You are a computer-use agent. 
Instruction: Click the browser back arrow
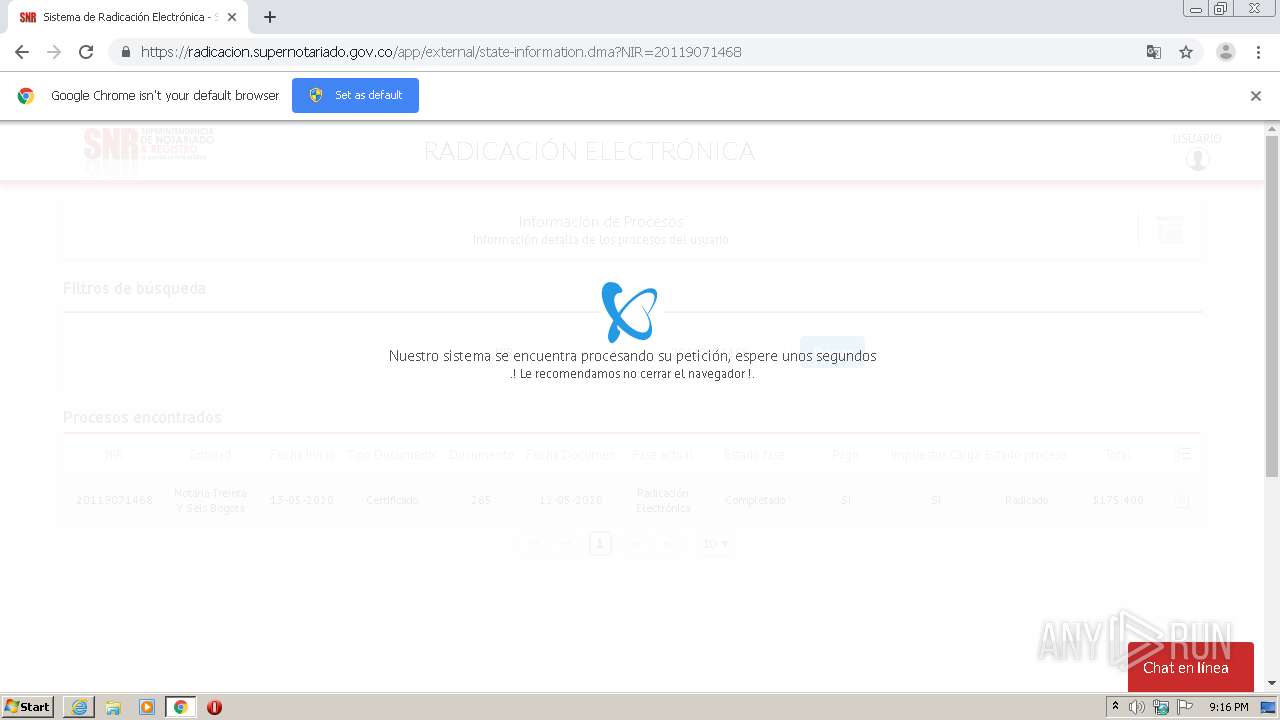tap(22, 52)
